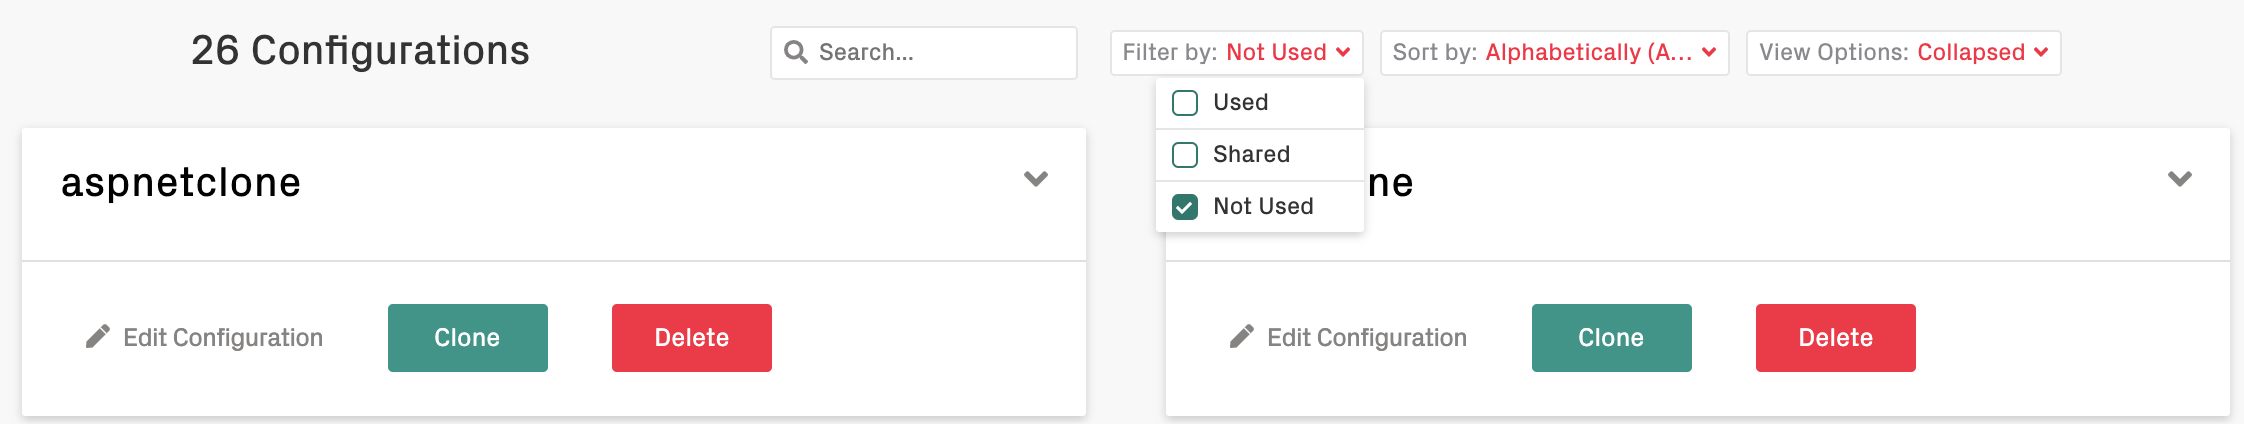The image size is (2244, 424).
Task: Enable the Shared filter checkbox
Action: (1185, 155)
